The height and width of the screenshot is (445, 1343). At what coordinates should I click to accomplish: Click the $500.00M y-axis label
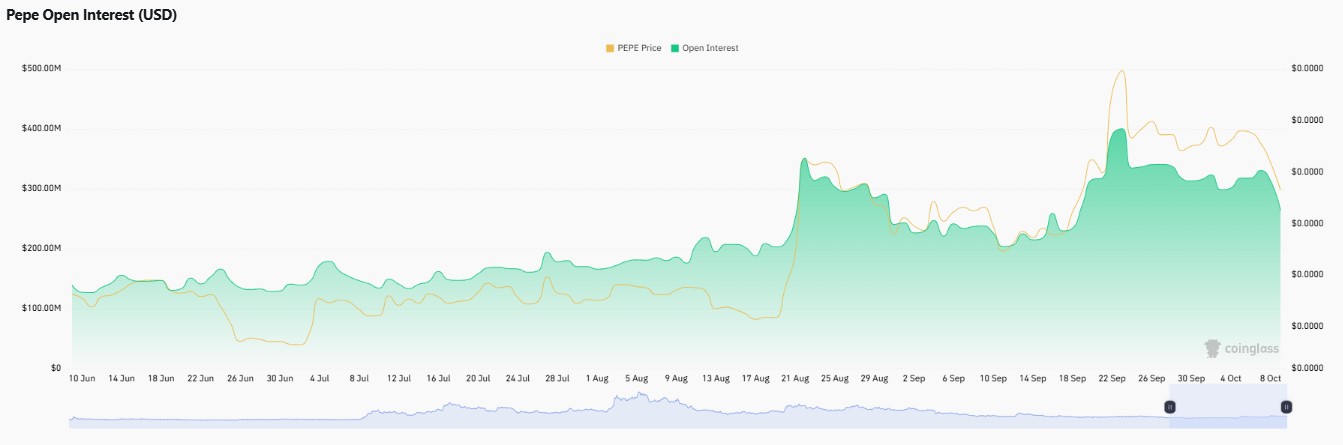40,68
